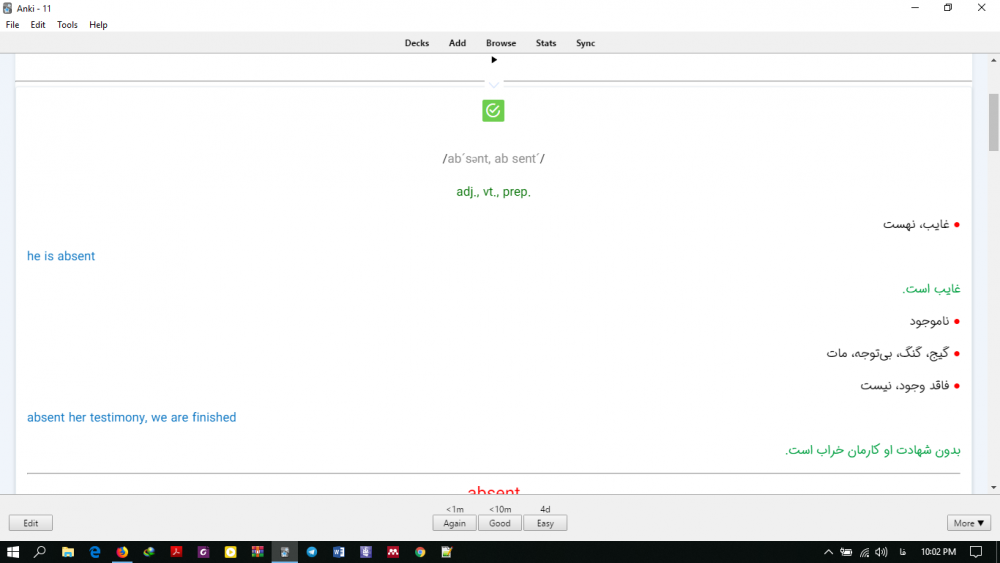Viewport: 1000px width, 563px height.
Task: Open the File menu
Action: click(x=13, y=25)
